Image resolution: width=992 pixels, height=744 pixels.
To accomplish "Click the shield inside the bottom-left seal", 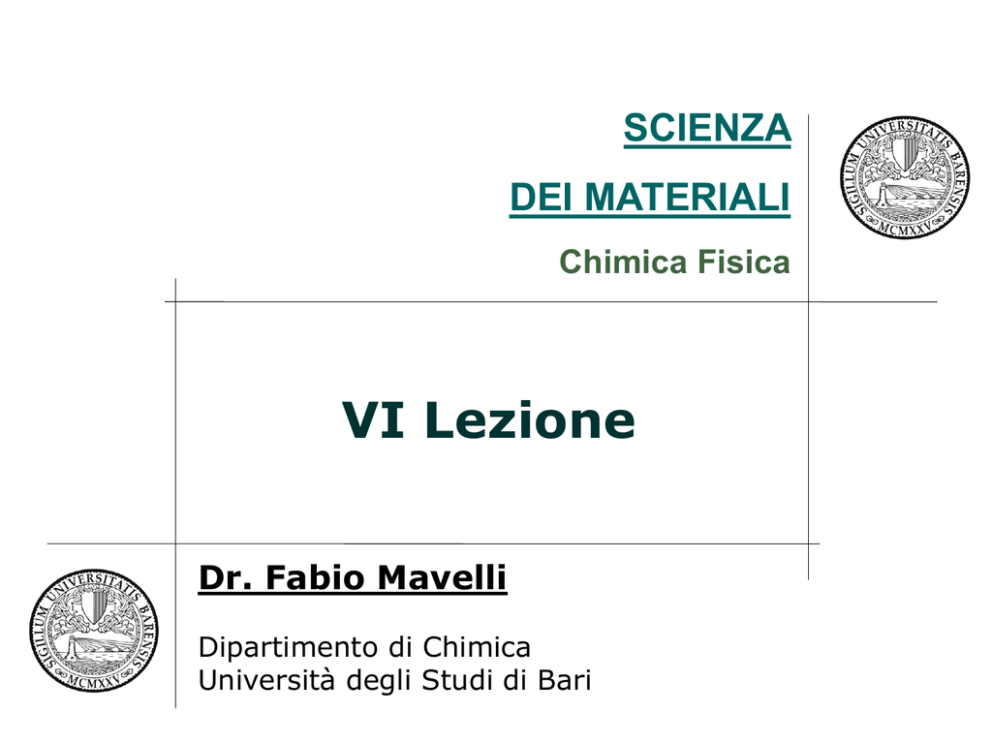I will [x=94, y=605].
